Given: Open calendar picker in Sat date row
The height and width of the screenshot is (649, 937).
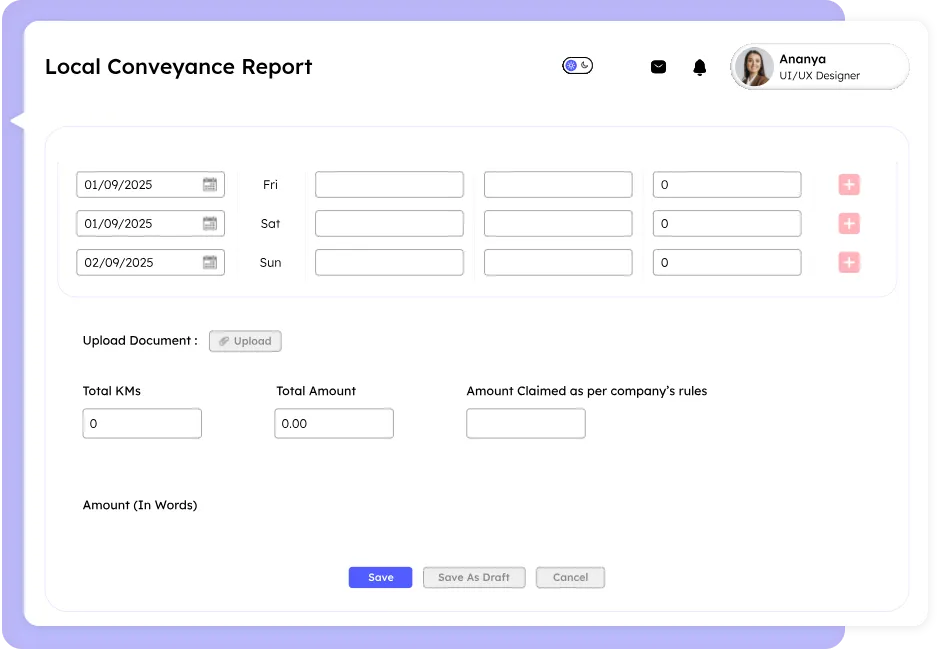Looking at the screenshot, I should 210,224.
